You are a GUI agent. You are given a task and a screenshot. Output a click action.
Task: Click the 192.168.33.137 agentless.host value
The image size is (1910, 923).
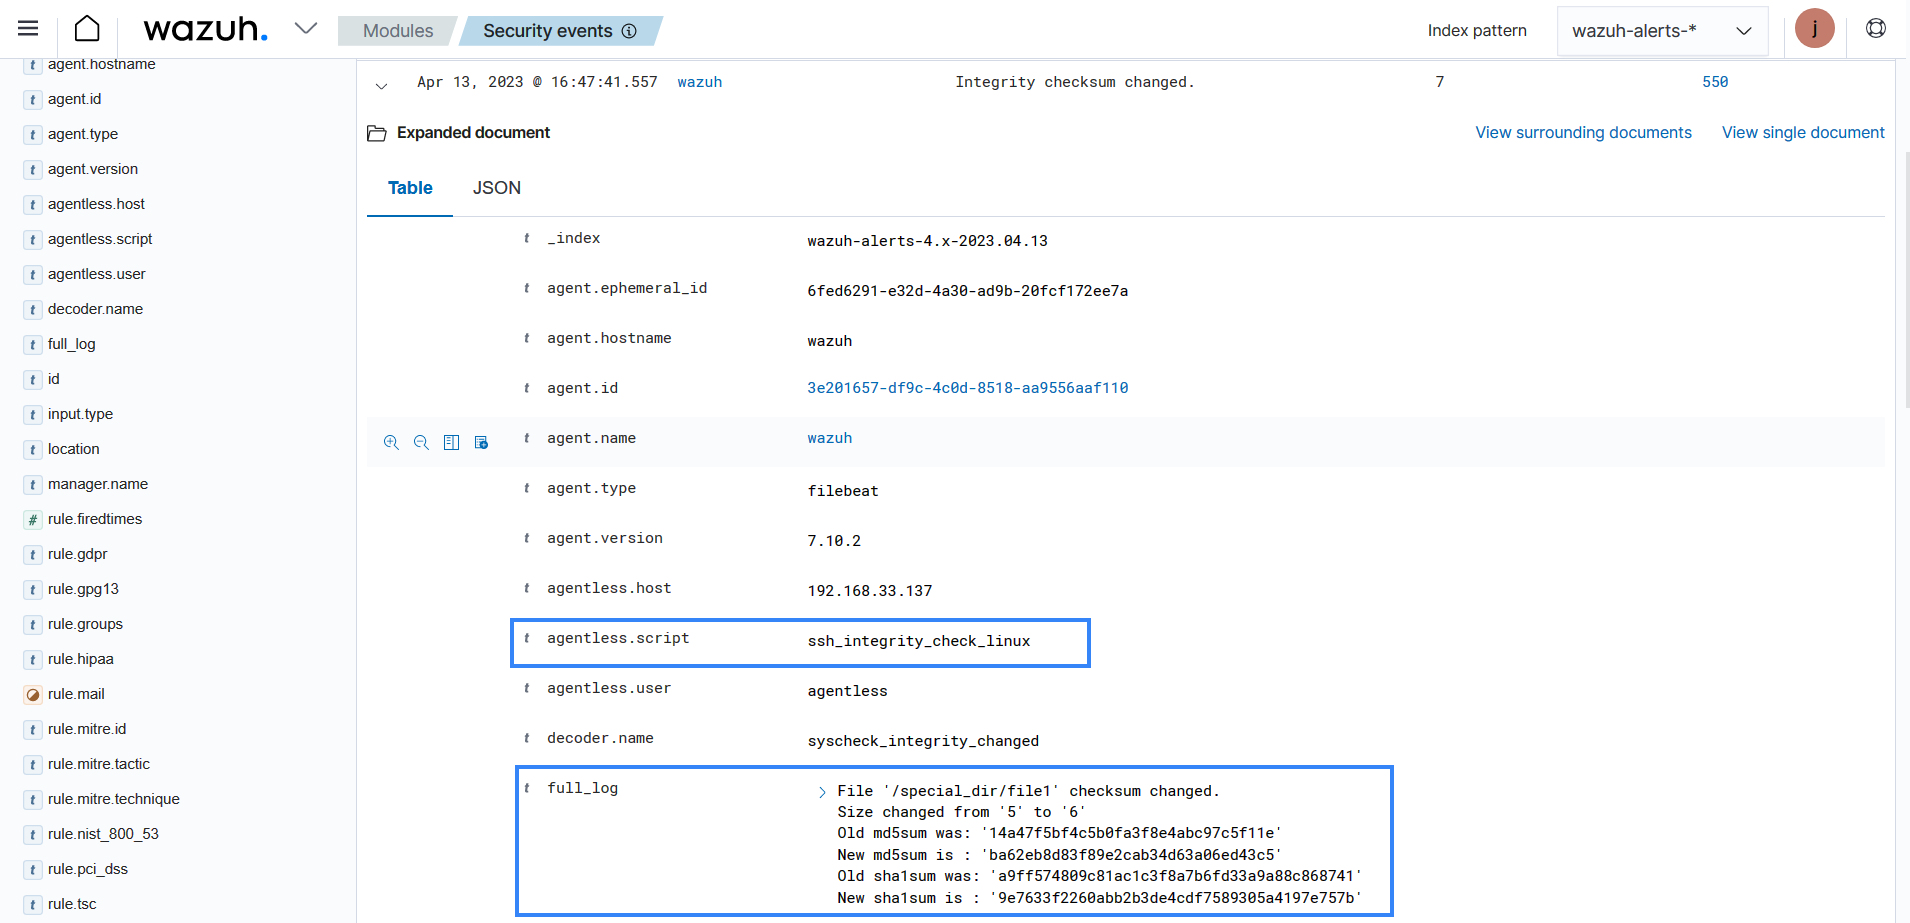[x=869, y=591]
